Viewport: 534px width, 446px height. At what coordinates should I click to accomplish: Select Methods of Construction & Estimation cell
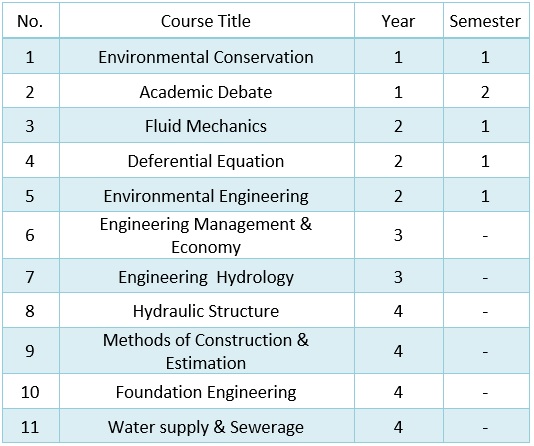coord(206,351)
